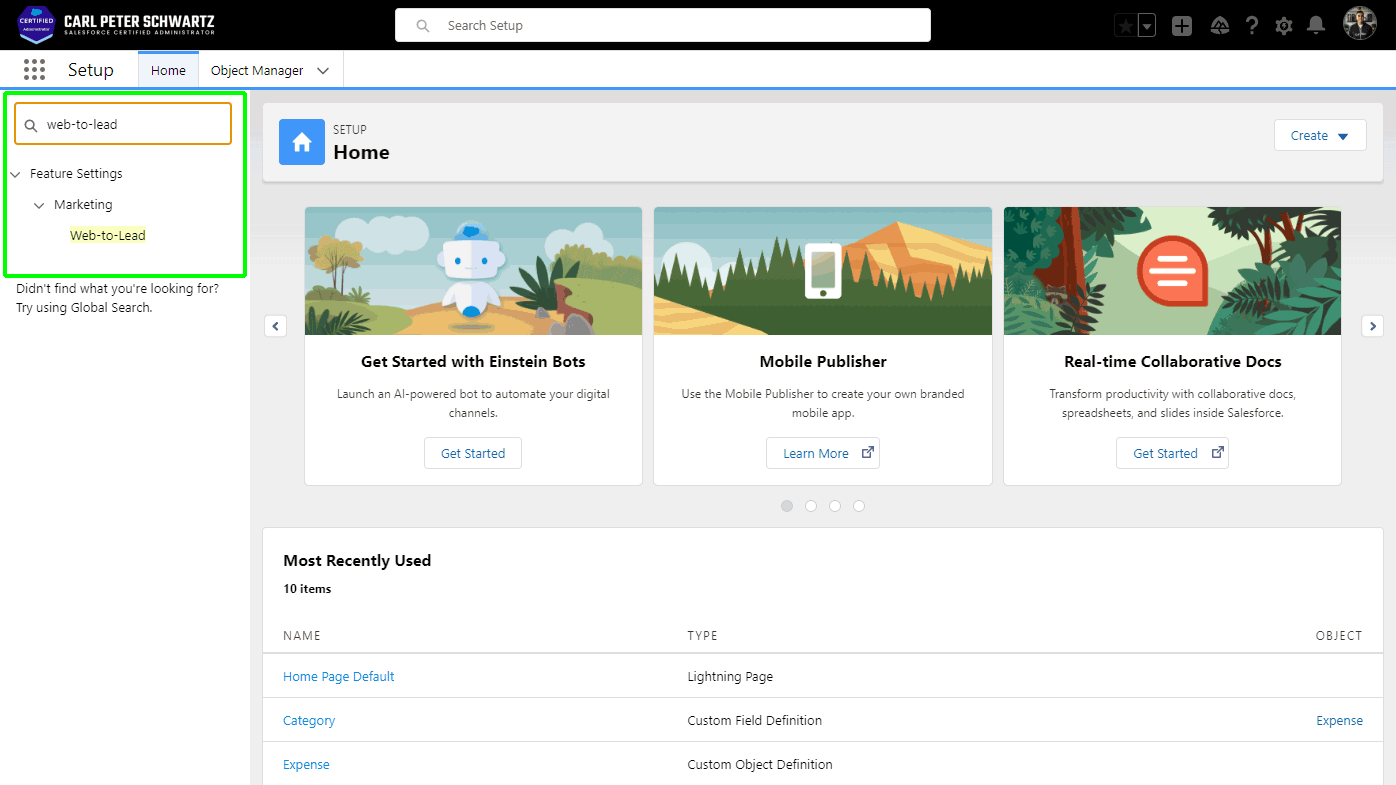1396x785 pixels.
Task: Open the Expense link in Name column
Action: [306, 765]
